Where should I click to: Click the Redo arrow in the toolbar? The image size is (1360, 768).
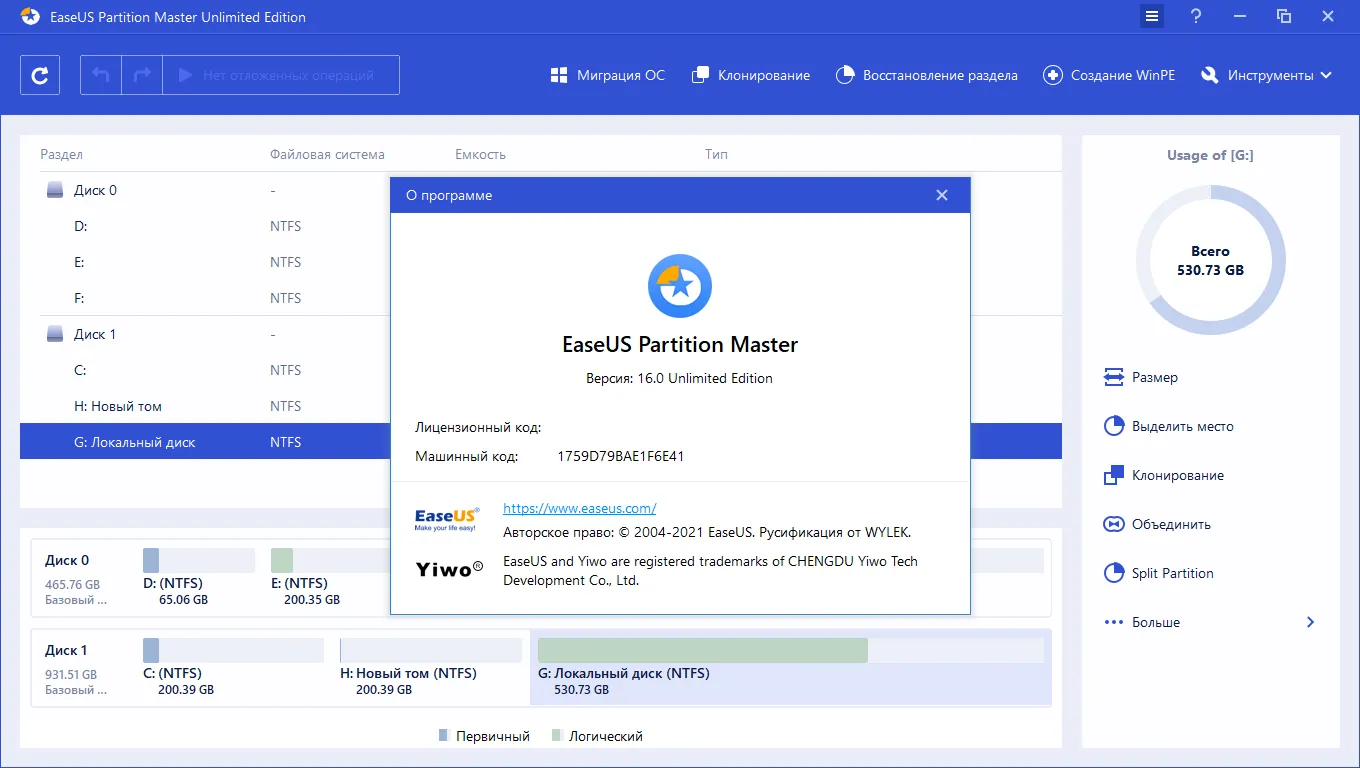pyautogui.click(x=142, y=75)
